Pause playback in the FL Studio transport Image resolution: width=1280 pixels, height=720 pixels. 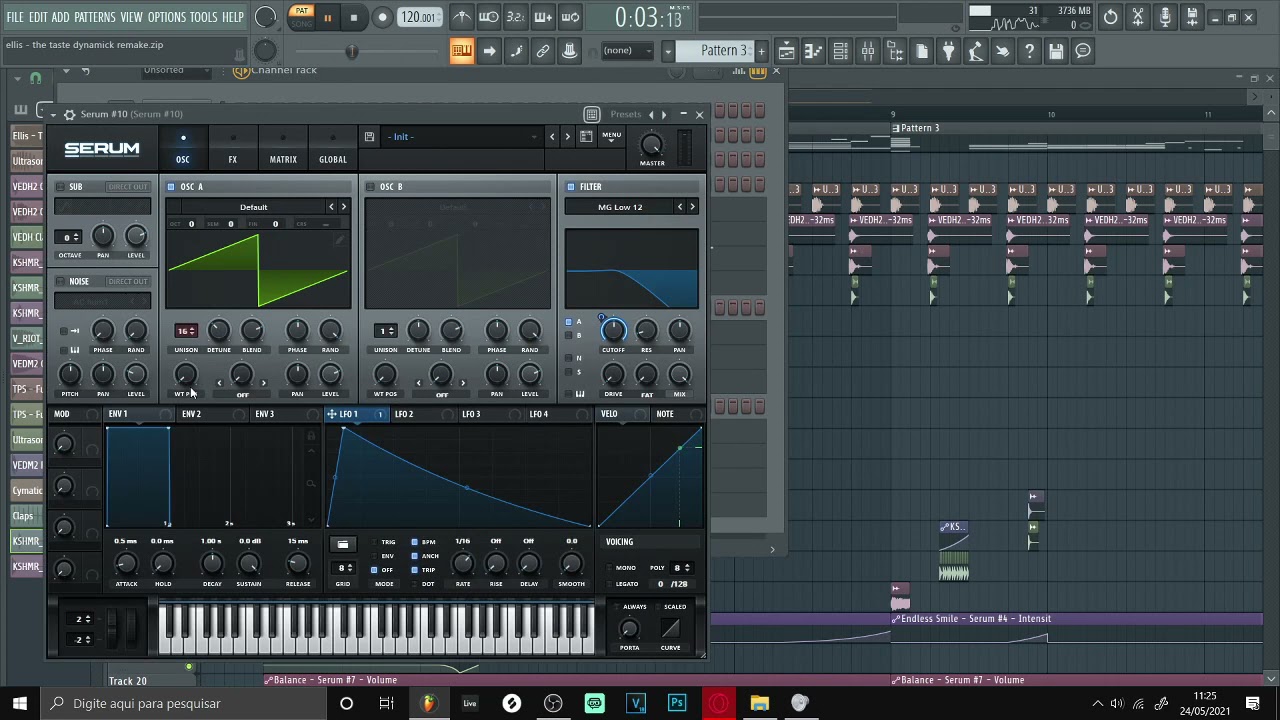pos(327,17)
